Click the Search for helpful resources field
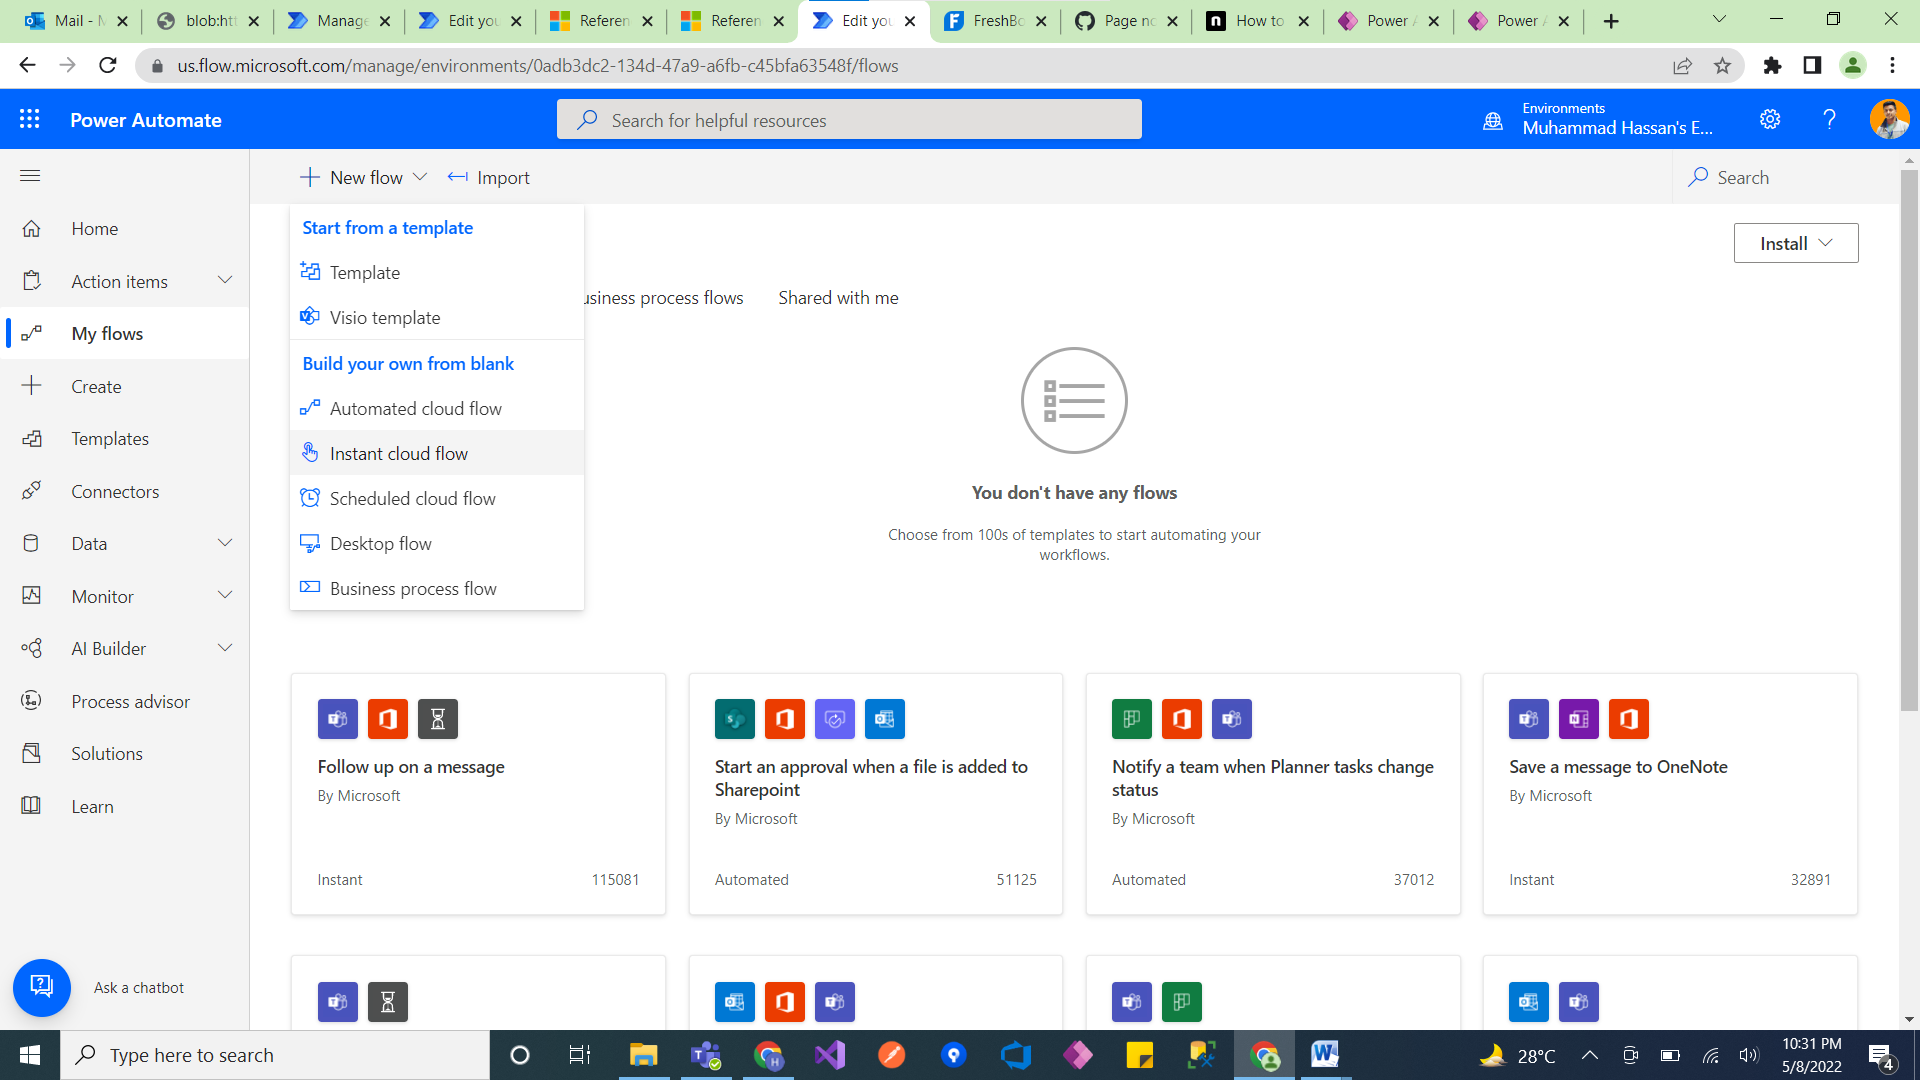Screen dimensions: 1920x1080 pos(849,120)
